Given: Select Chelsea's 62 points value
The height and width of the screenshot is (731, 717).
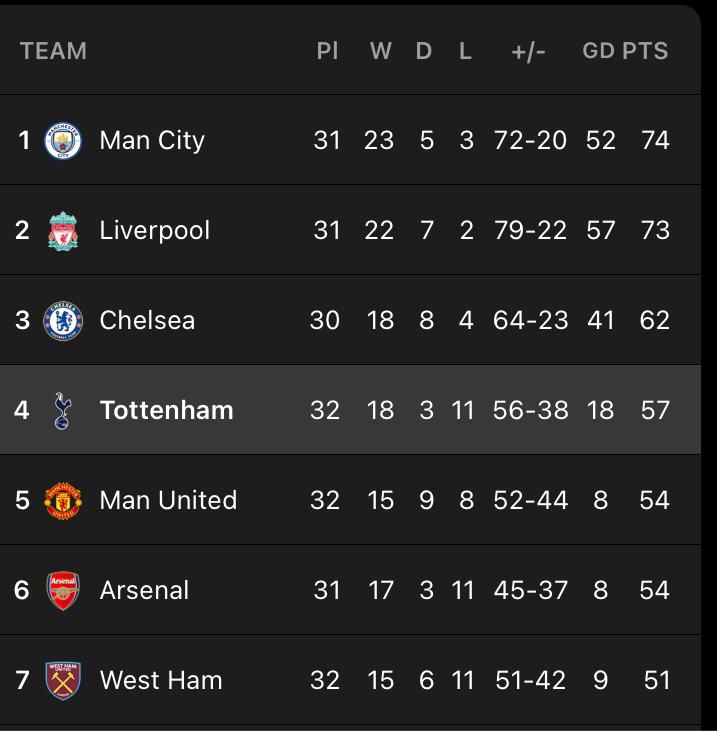Looking at the screenshot, I should tap(655, 320).
